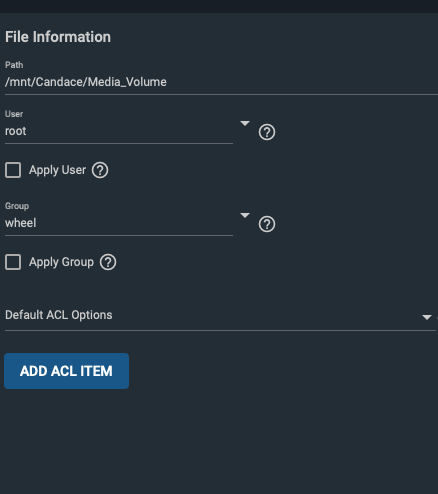
Task: Click the small User label above root
Action: point(14,114)
